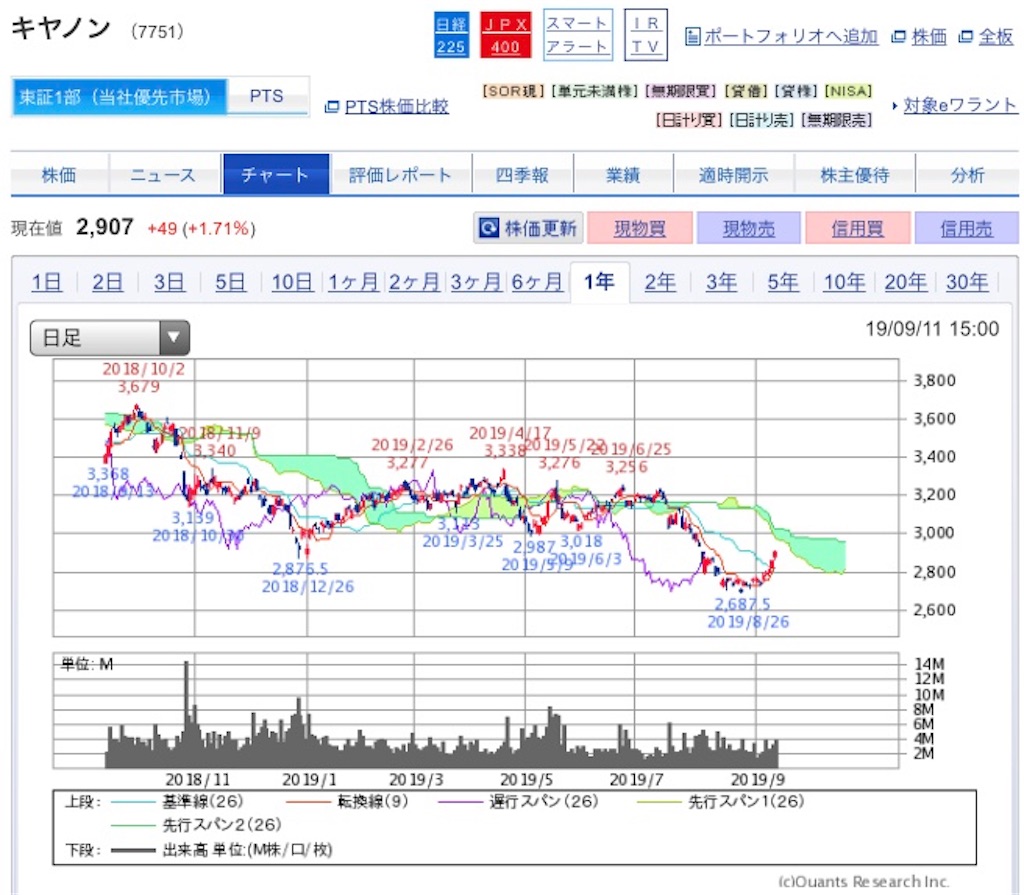
Task: Open the 適時開示 tab
Action: click(x=733, y=174)
